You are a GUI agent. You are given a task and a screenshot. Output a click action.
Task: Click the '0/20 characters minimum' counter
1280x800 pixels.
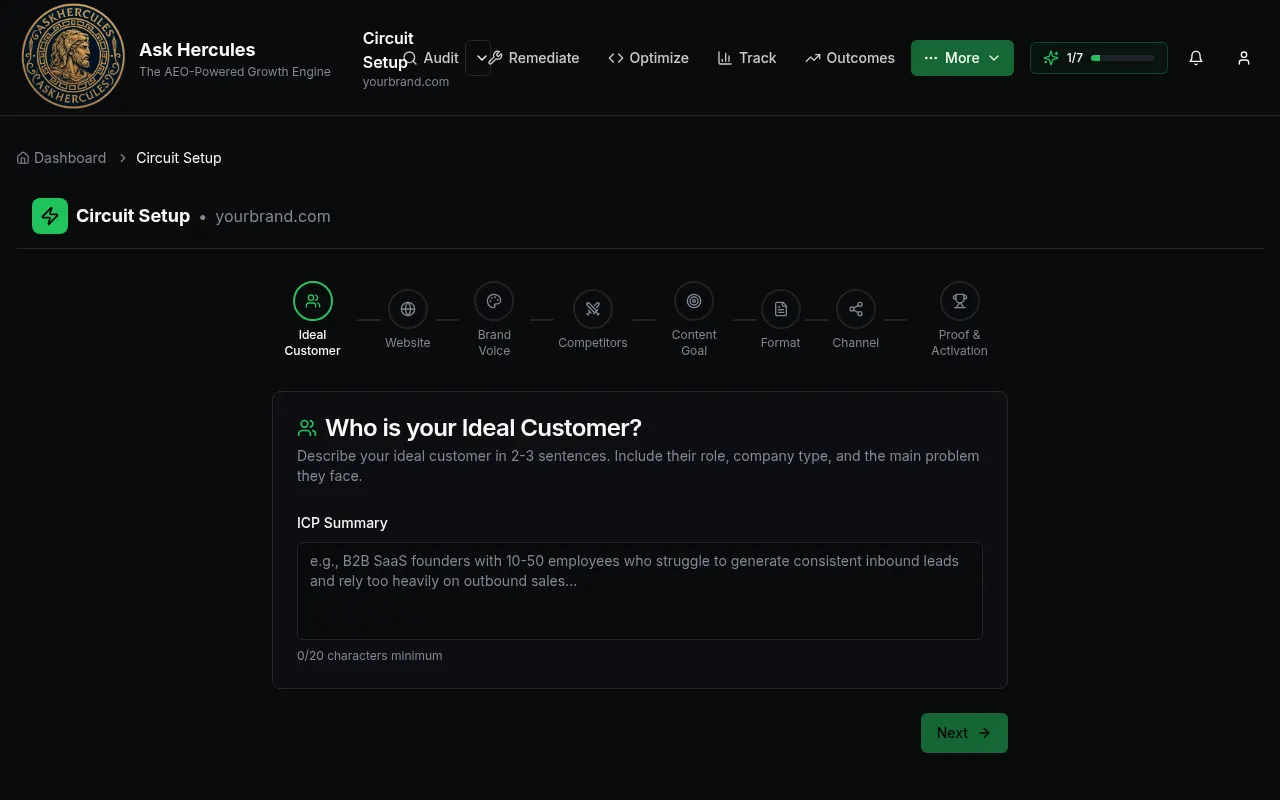tap(370, 656)
